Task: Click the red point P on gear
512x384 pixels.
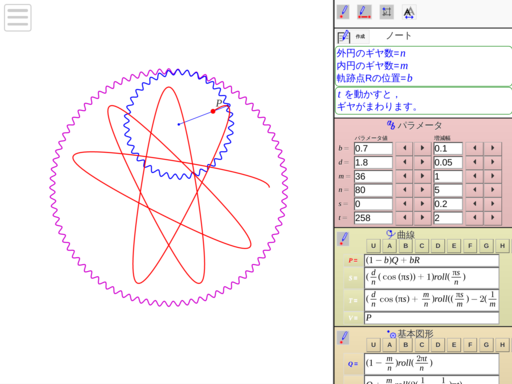Action: click(x=213, y=111)
